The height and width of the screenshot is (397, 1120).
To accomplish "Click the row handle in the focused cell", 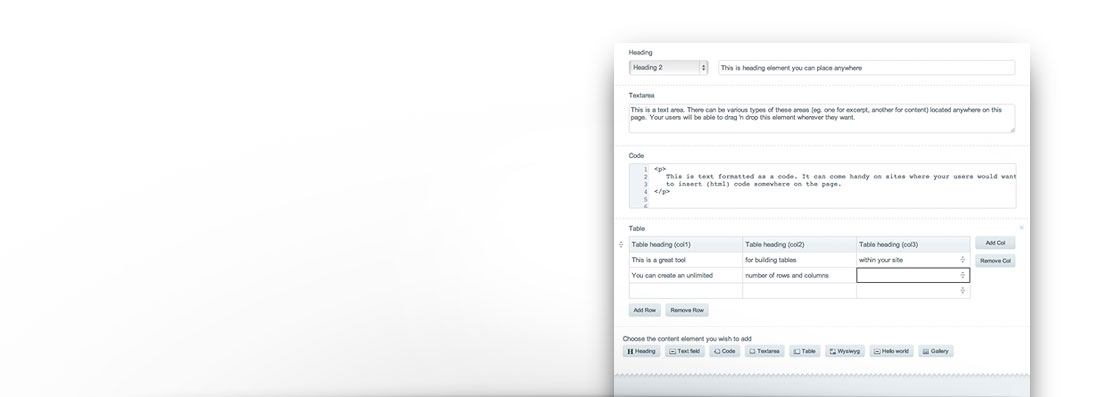I will coord(963,276).
